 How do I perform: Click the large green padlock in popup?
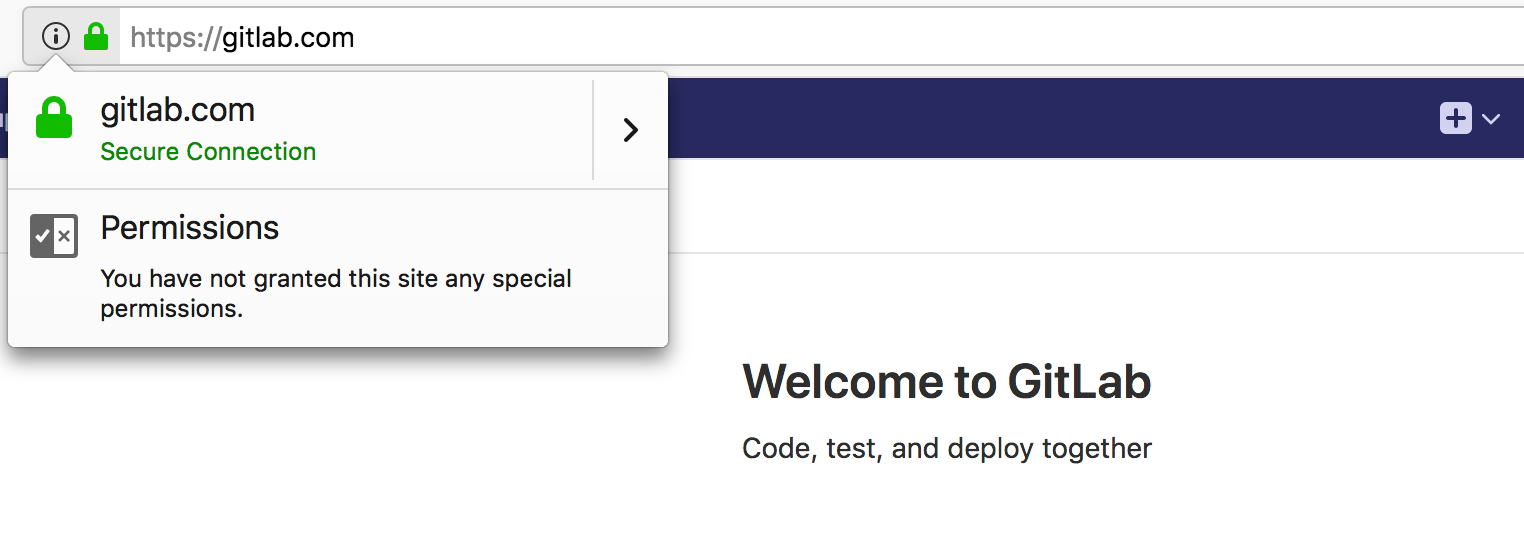(x=54, y=118)
